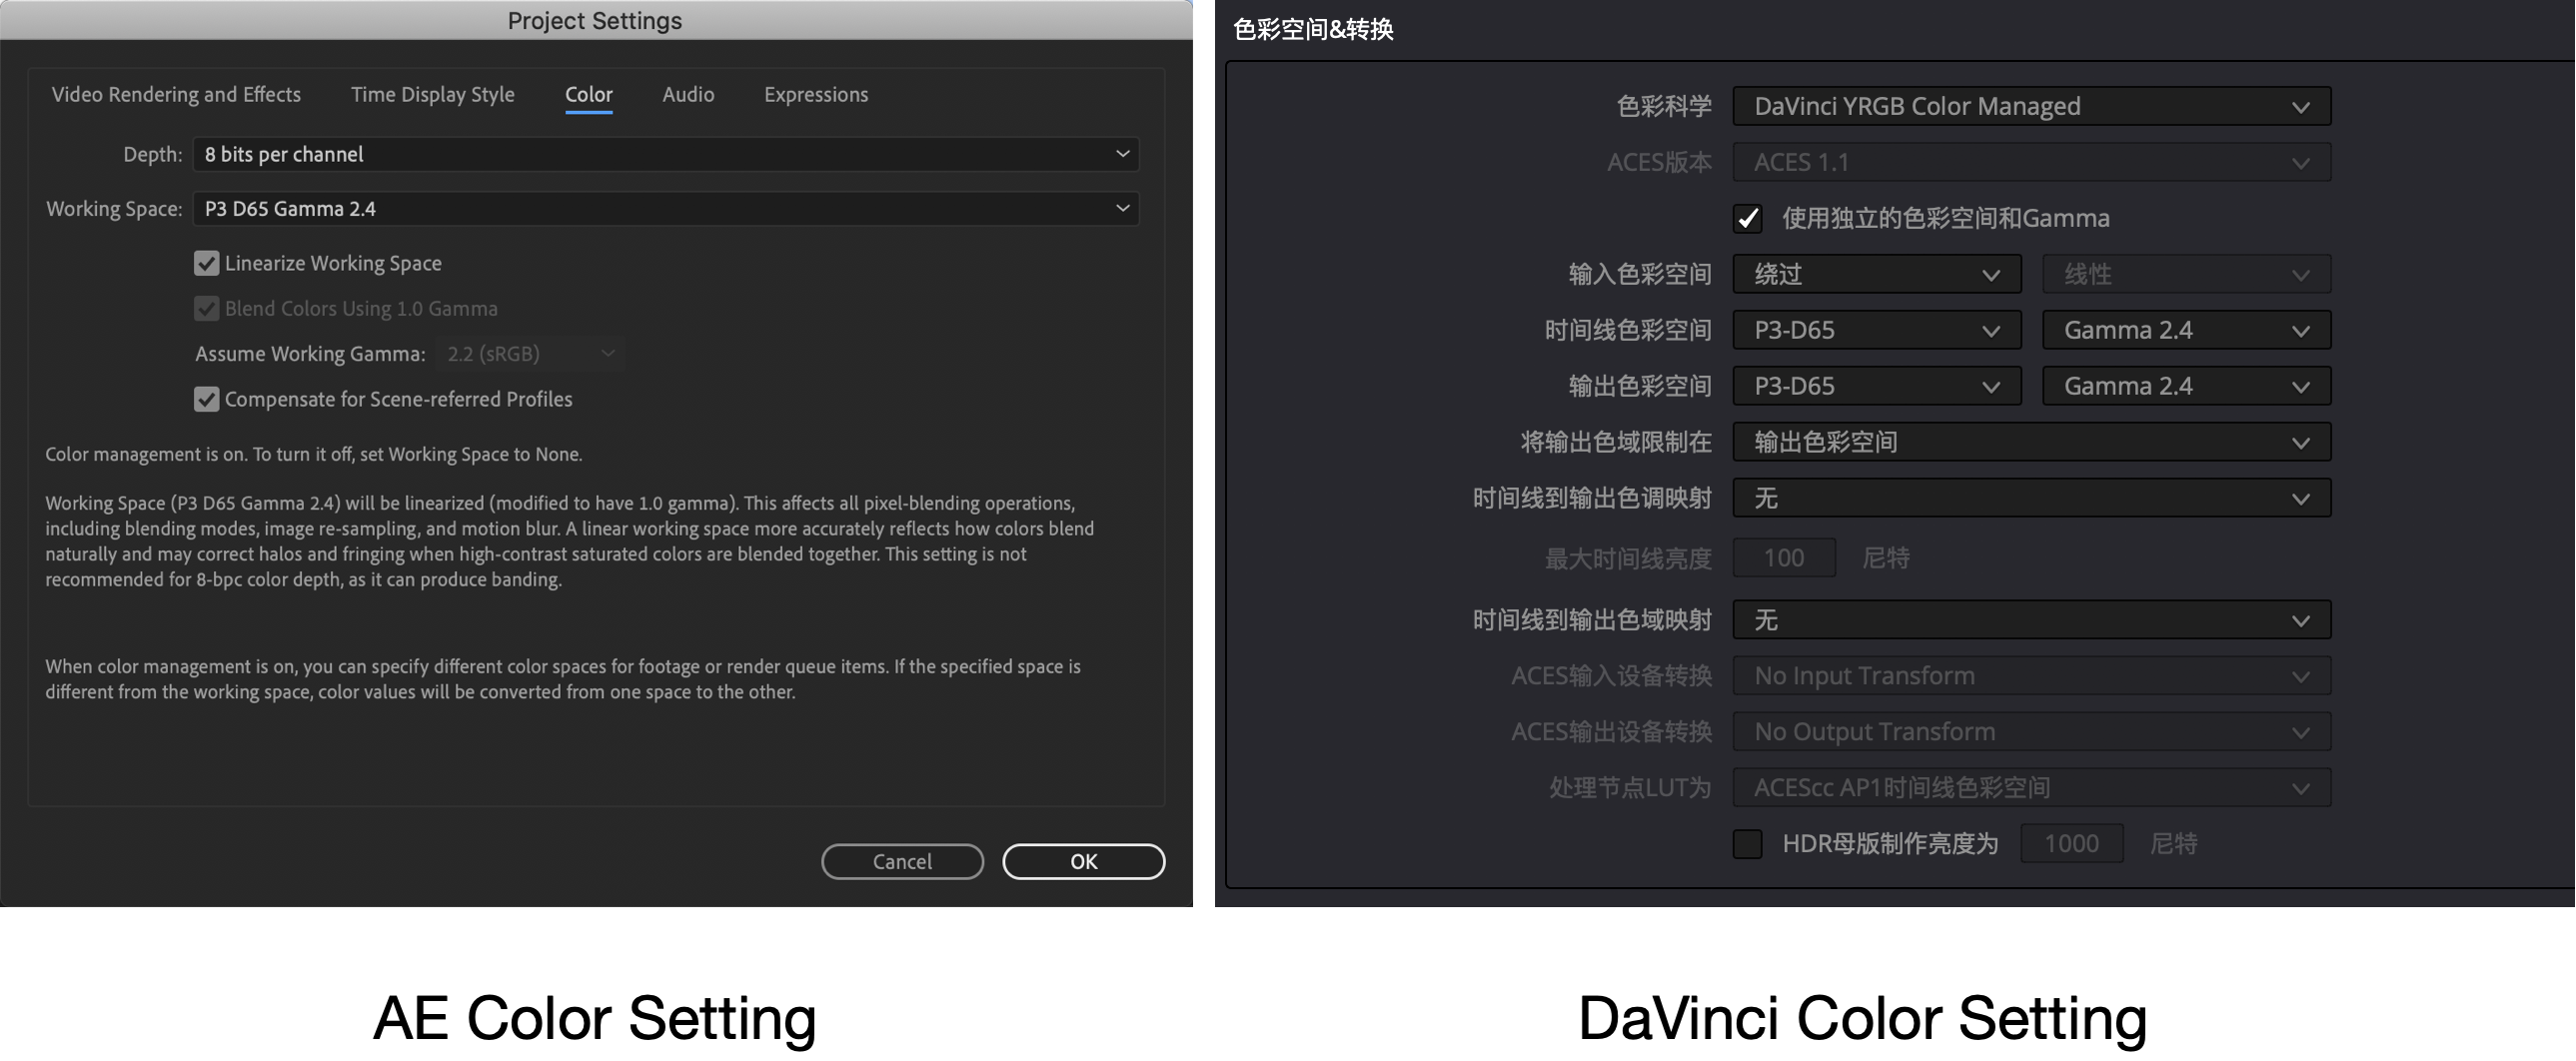2576x1061 pixels.
Task: Select the Color tab
Action: 588,94
